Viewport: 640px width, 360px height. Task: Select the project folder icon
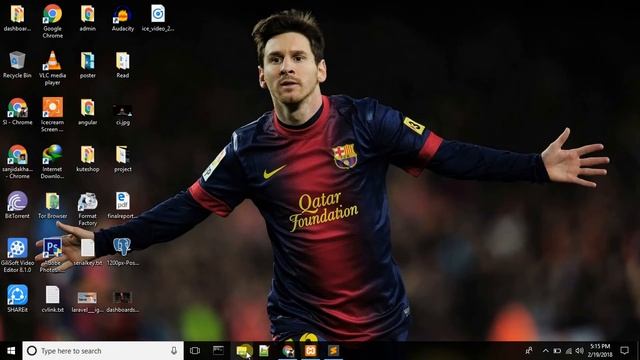tap(122, 159)
